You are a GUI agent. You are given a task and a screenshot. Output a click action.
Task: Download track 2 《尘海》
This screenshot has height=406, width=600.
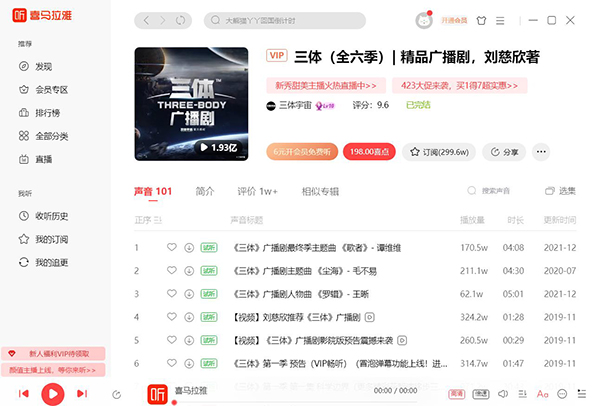[189, 271]
